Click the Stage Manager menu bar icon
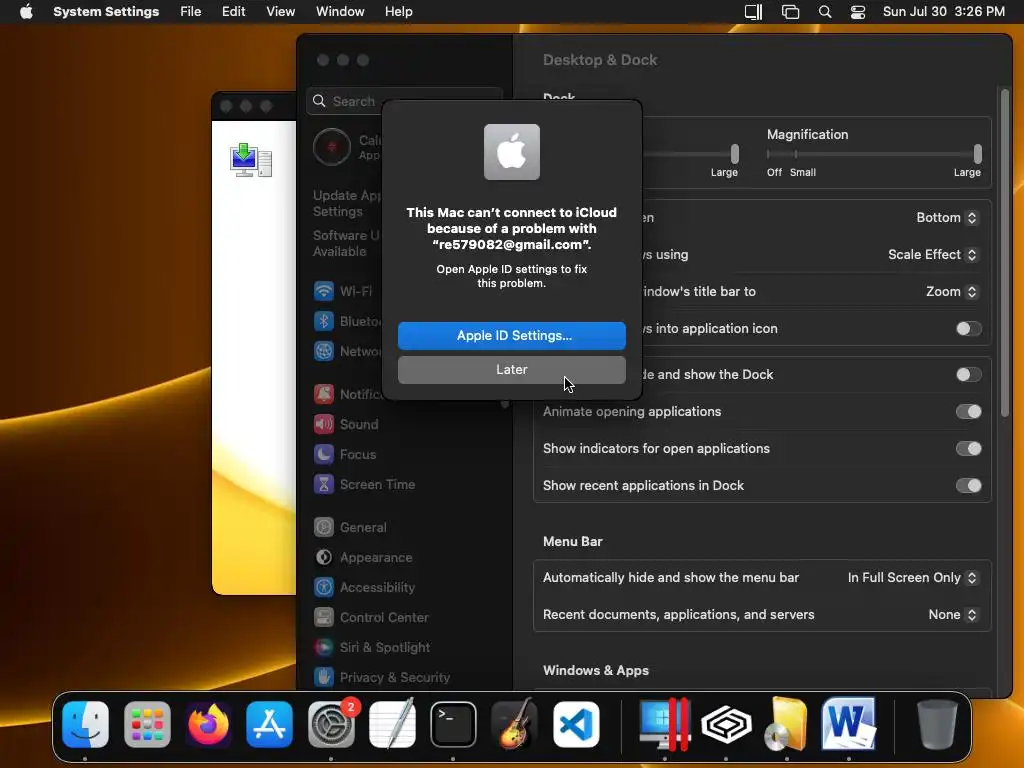This screenshot has width=1024, height=768. coord(790,12)
